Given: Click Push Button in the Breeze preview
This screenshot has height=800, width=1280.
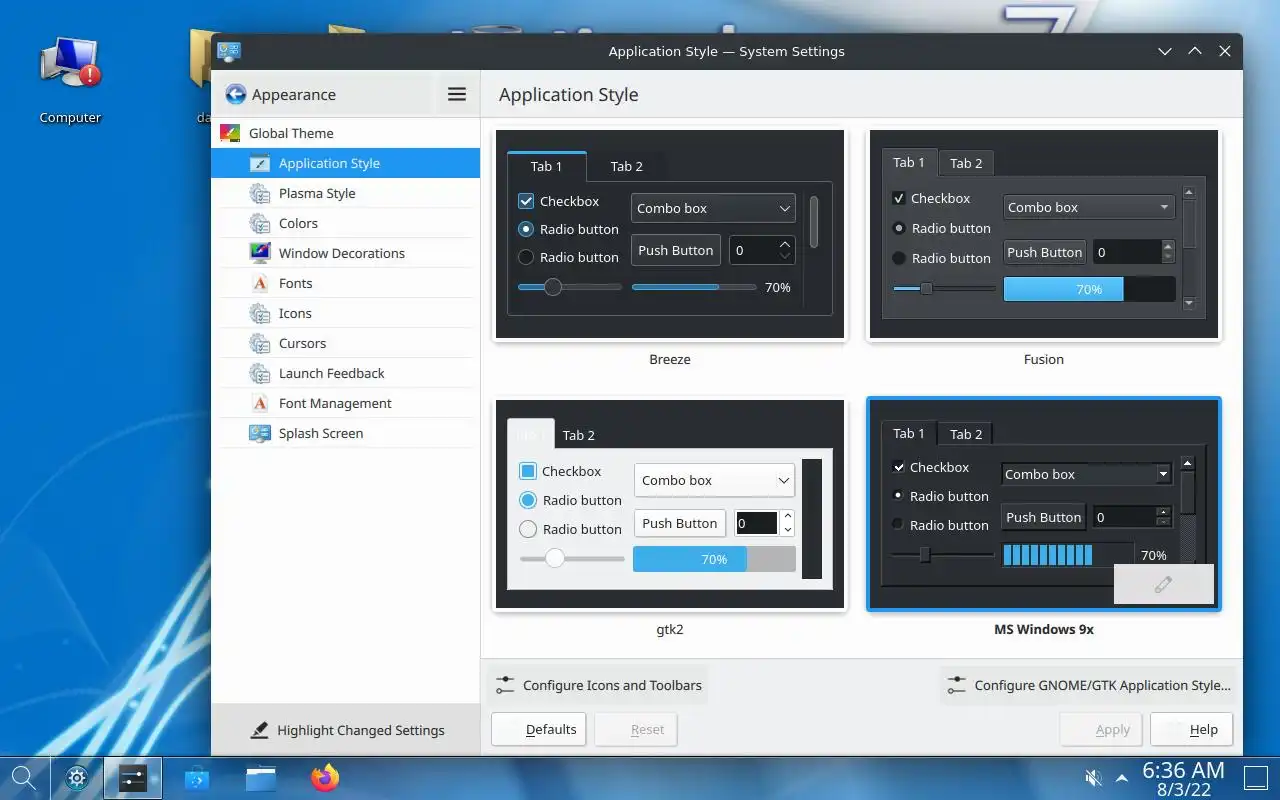Looking at the screenshot, I should pos(676,250).
